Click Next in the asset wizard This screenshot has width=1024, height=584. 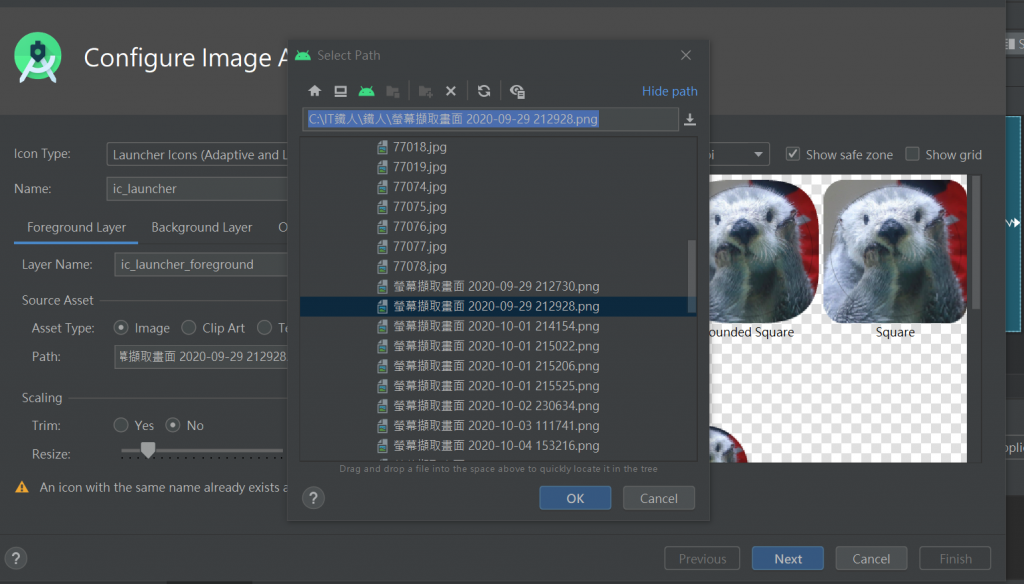pyautogui.click(x=788, y=559)
